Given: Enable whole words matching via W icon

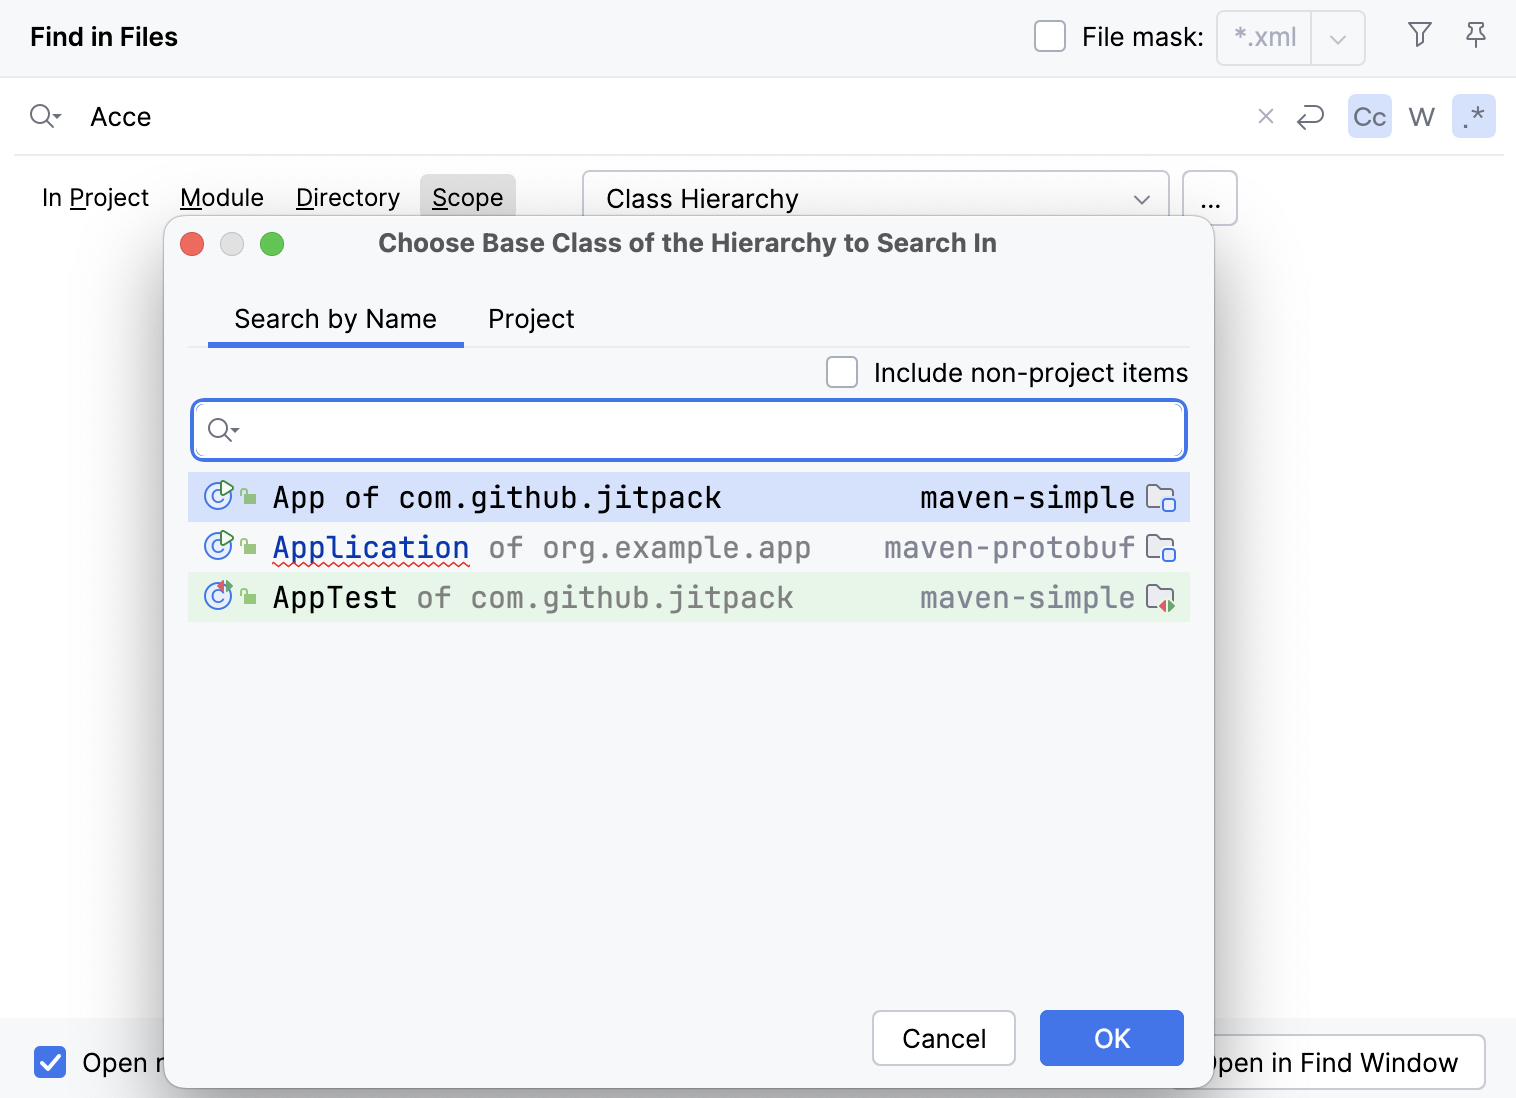Looking at the screenshot, I should click(x=1421, y=116).
